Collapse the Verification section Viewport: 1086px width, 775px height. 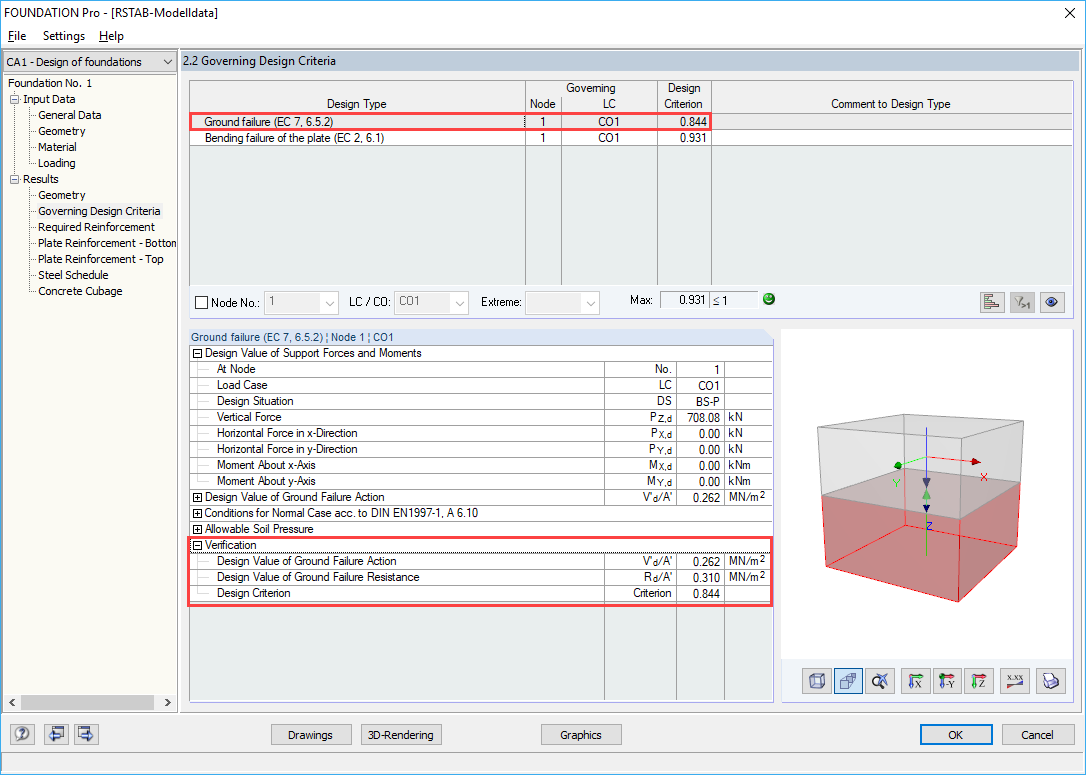197,546
